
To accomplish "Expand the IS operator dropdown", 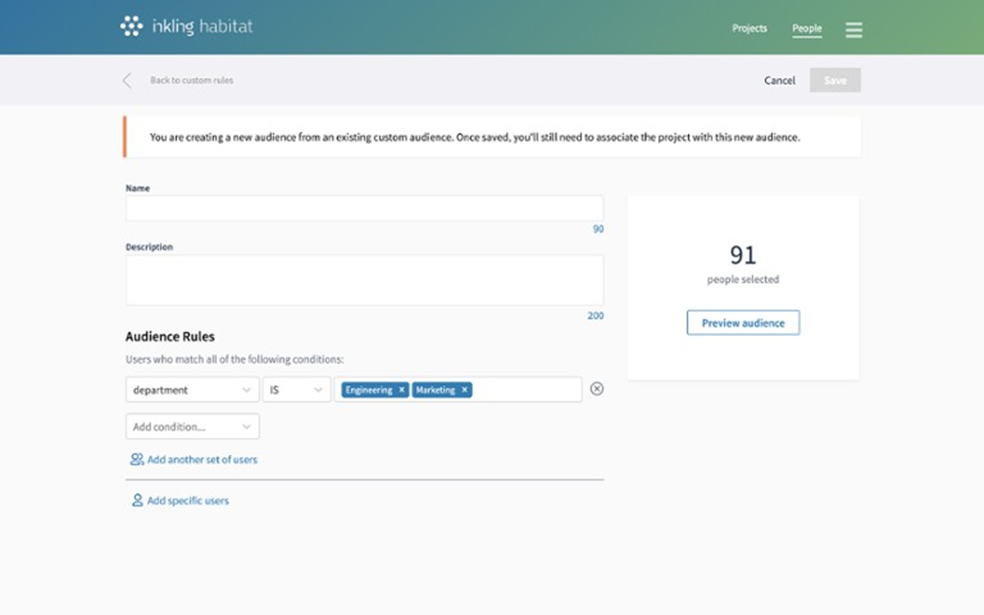I will pyautogui.click(x=296, y=390).
